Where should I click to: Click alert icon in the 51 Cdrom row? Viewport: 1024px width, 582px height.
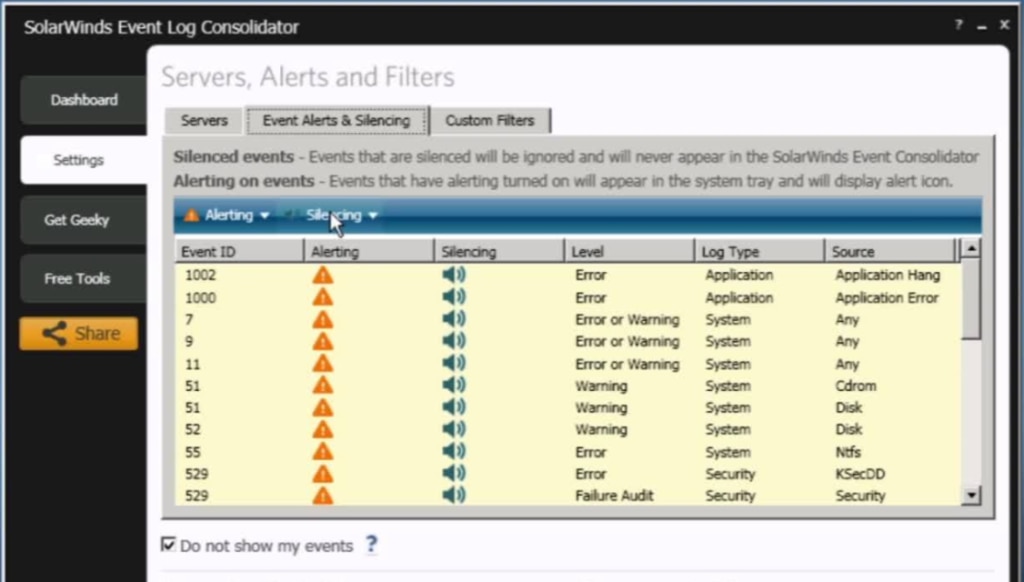(323, 385)
